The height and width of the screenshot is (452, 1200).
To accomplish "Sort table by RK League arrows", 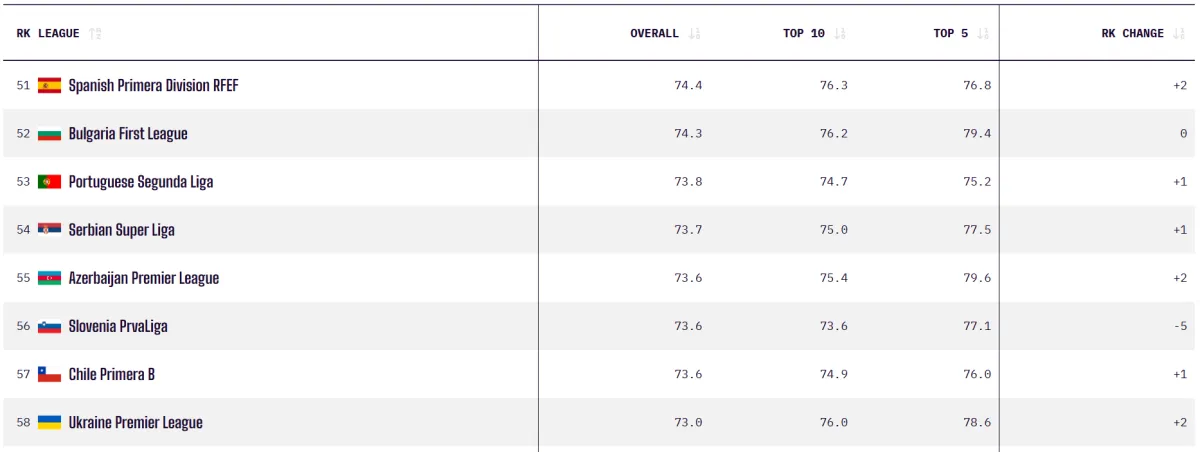I will pyautogui.click(x=95, y=33).
